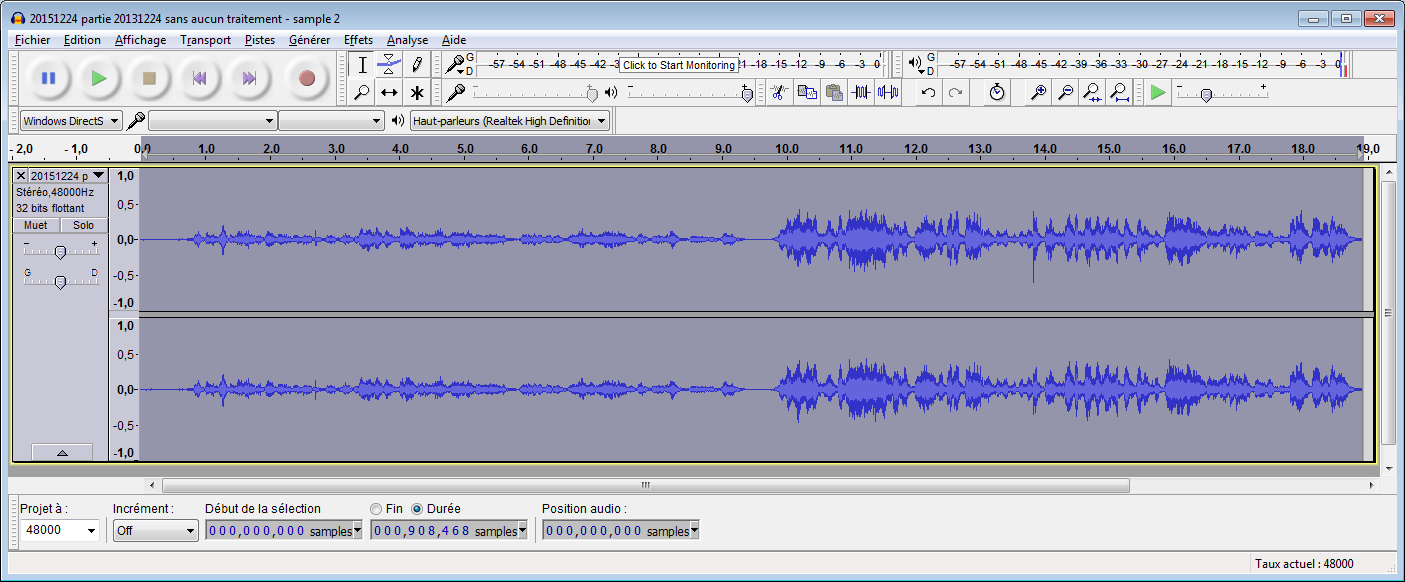Open units dropdown for Position audio
The height and width of the screenshot is (582, 1405).
(694, 531)
